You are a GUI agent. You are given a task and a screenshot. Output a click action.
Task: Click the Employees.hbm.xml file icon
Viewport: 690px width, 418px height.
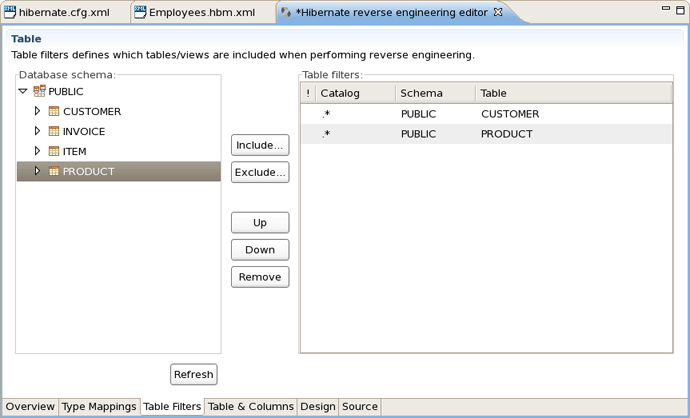coord(140,13)
